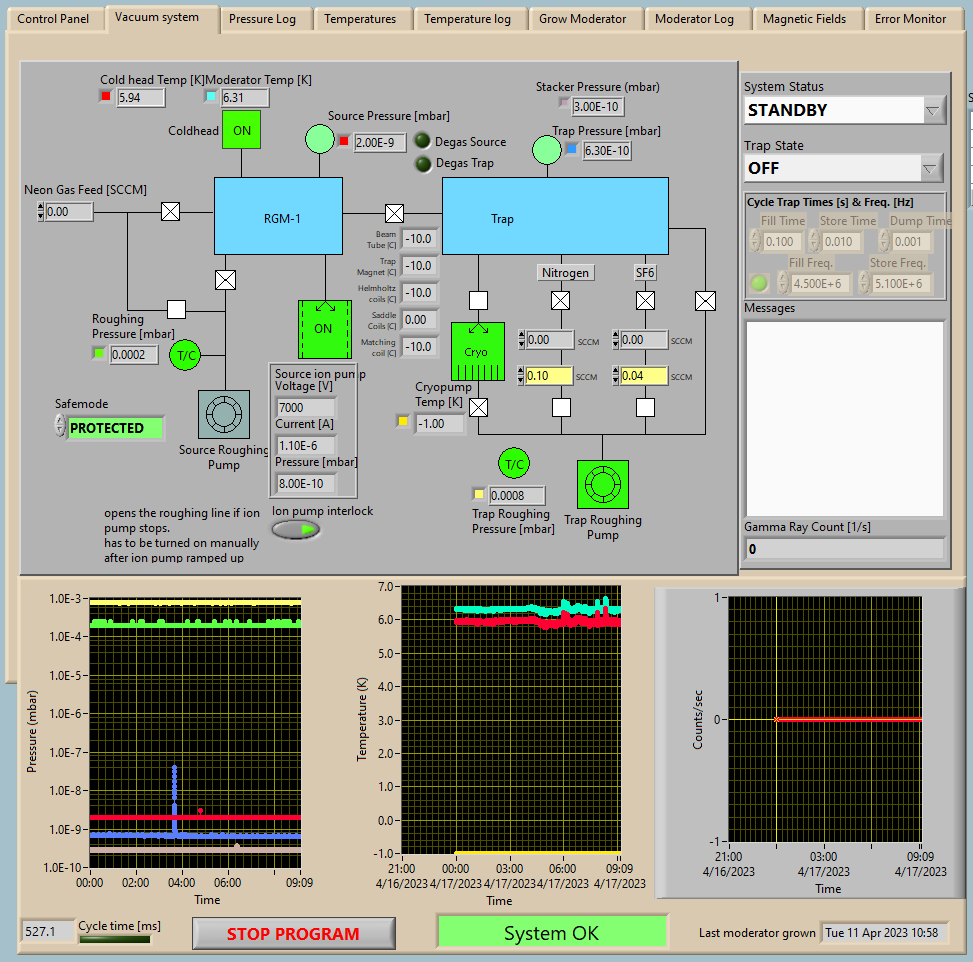Click the Trap Roughing Pump icon
Image resolution: width=973 pixels, height=962 pixels.
pyautogui.click(x=602, y=485)
